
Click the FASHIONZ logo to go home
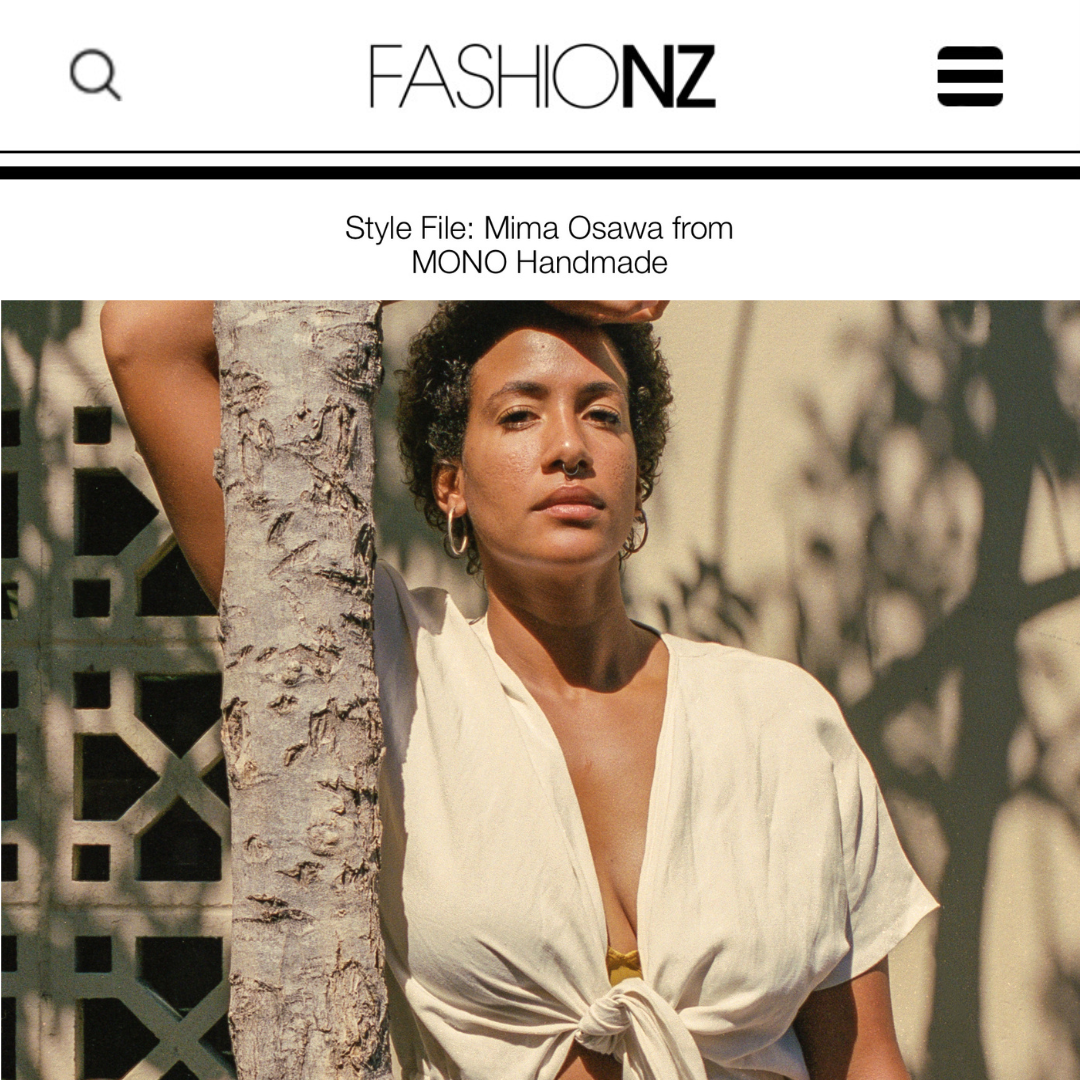point(543,76)
